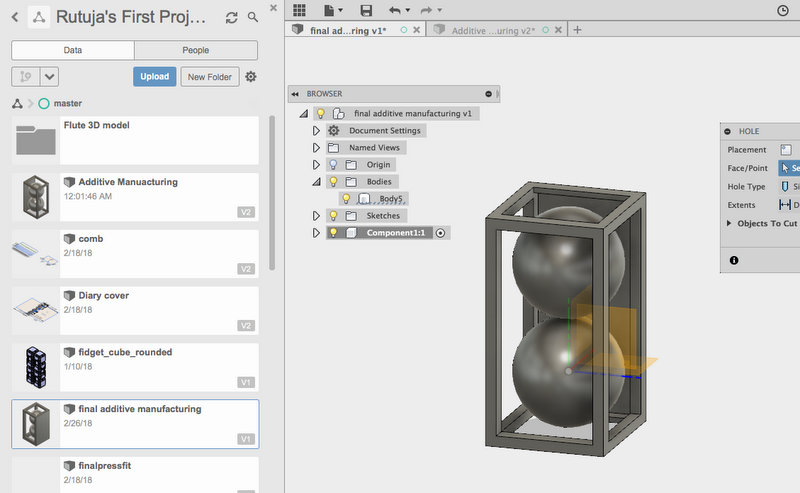
Task: Open undo history dropdown arrow
Action: click(407, 10)
